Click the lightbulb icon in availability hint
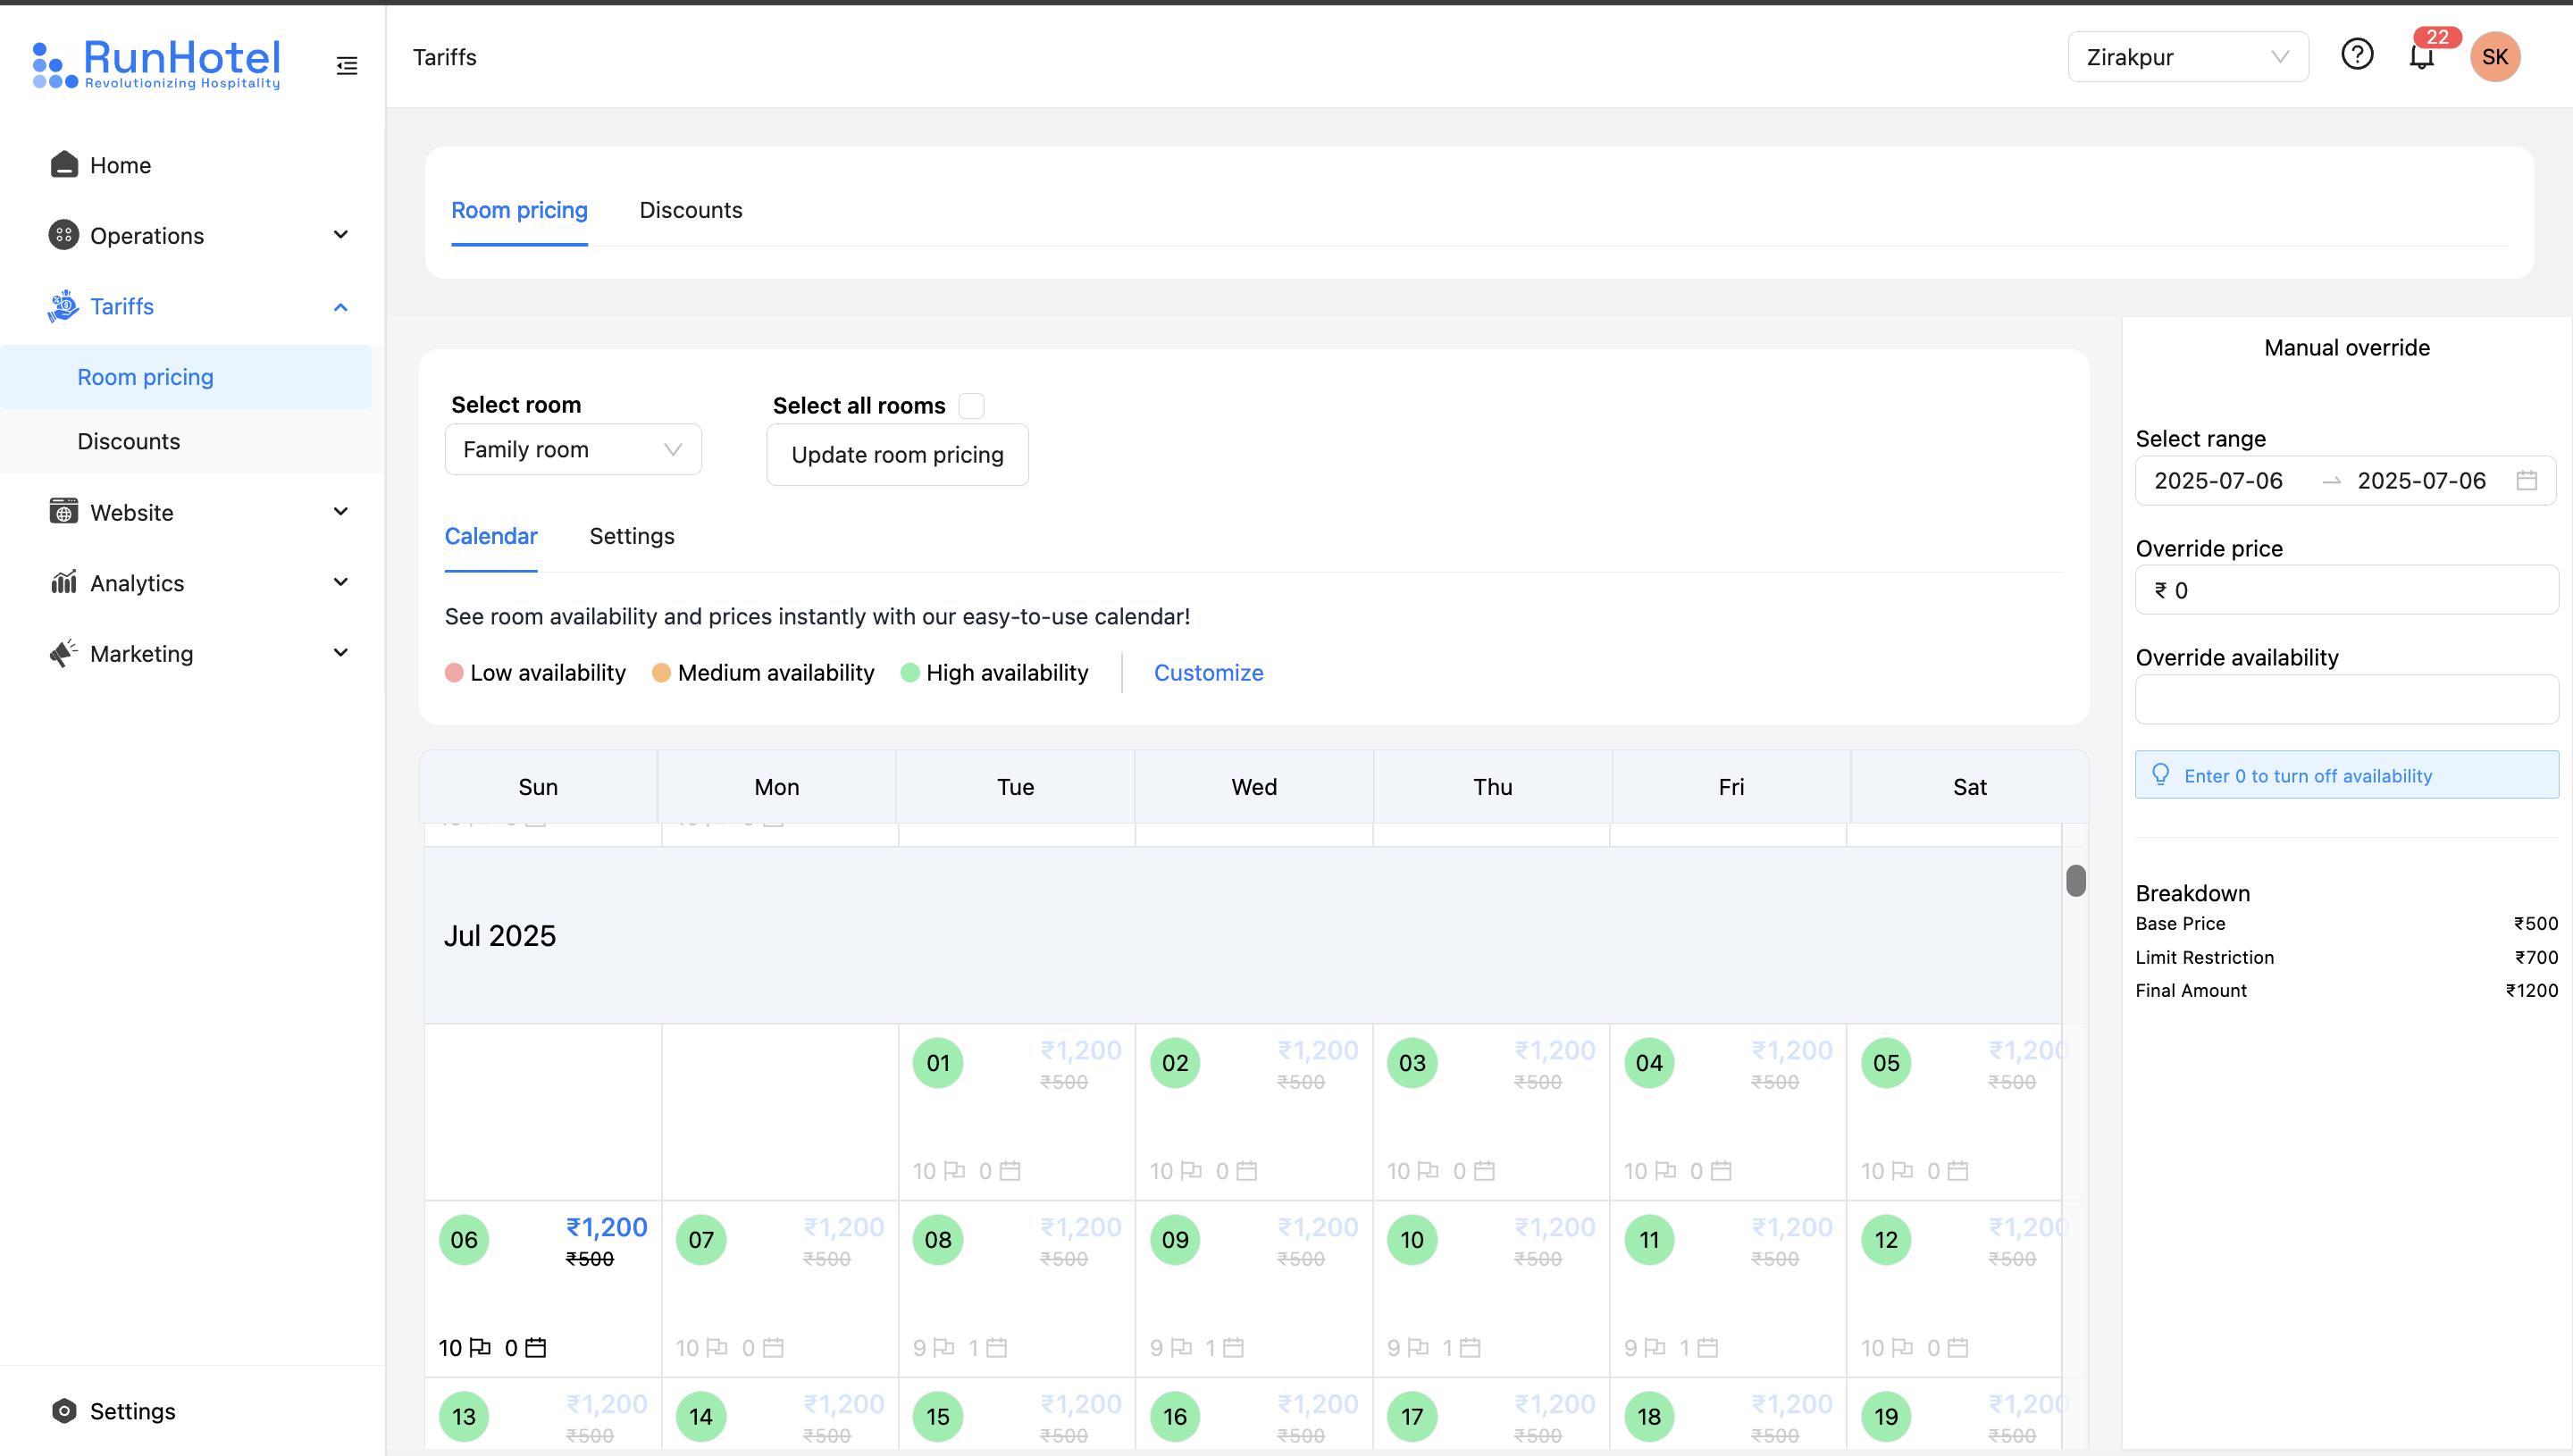 2160,775
